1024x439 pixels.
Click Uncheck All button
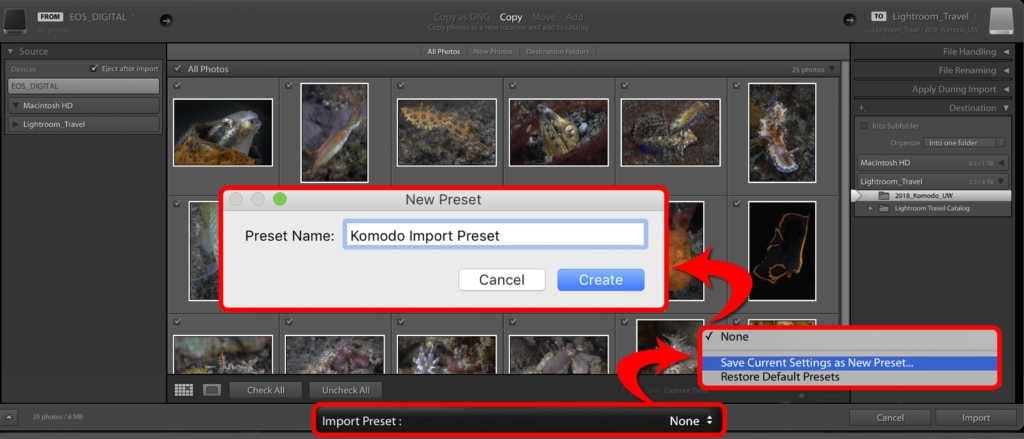pyautogui.click(x=345, y=390)
